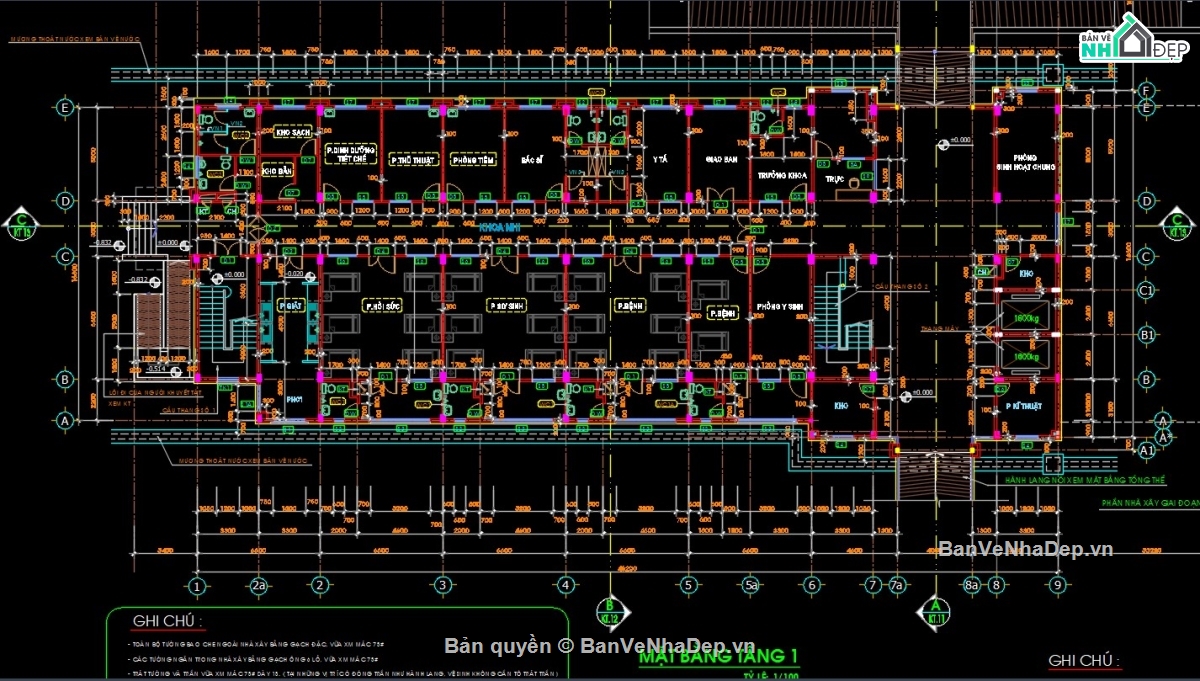
Task: Click the PHÒNG SINH HOẠT CHUNG label
Action: tap(1024, 163)
